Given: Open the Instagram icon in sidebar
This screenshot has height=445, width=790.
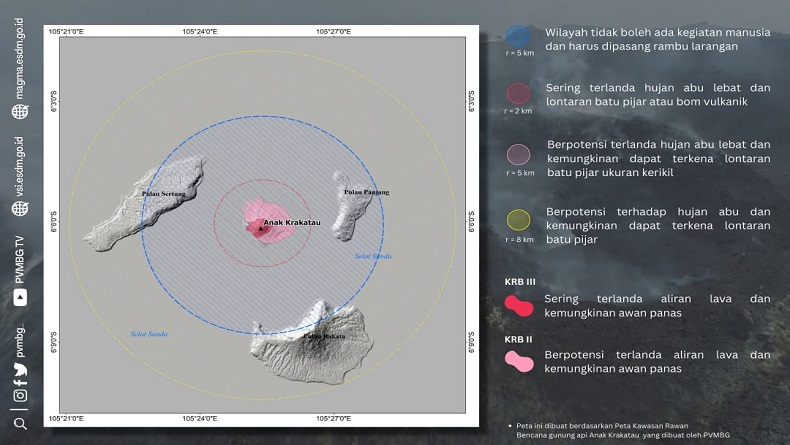Looking at the screenshot, I should click(20, 396).
